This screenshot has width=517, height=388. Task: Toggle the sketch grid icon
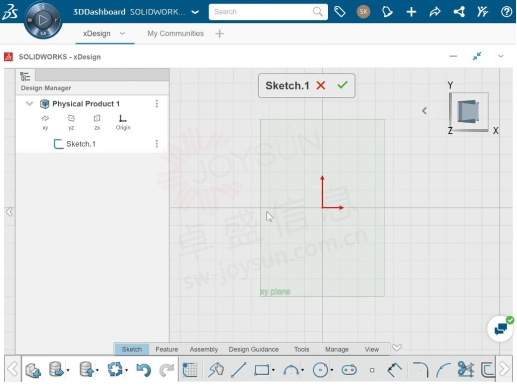click(190, 370)
